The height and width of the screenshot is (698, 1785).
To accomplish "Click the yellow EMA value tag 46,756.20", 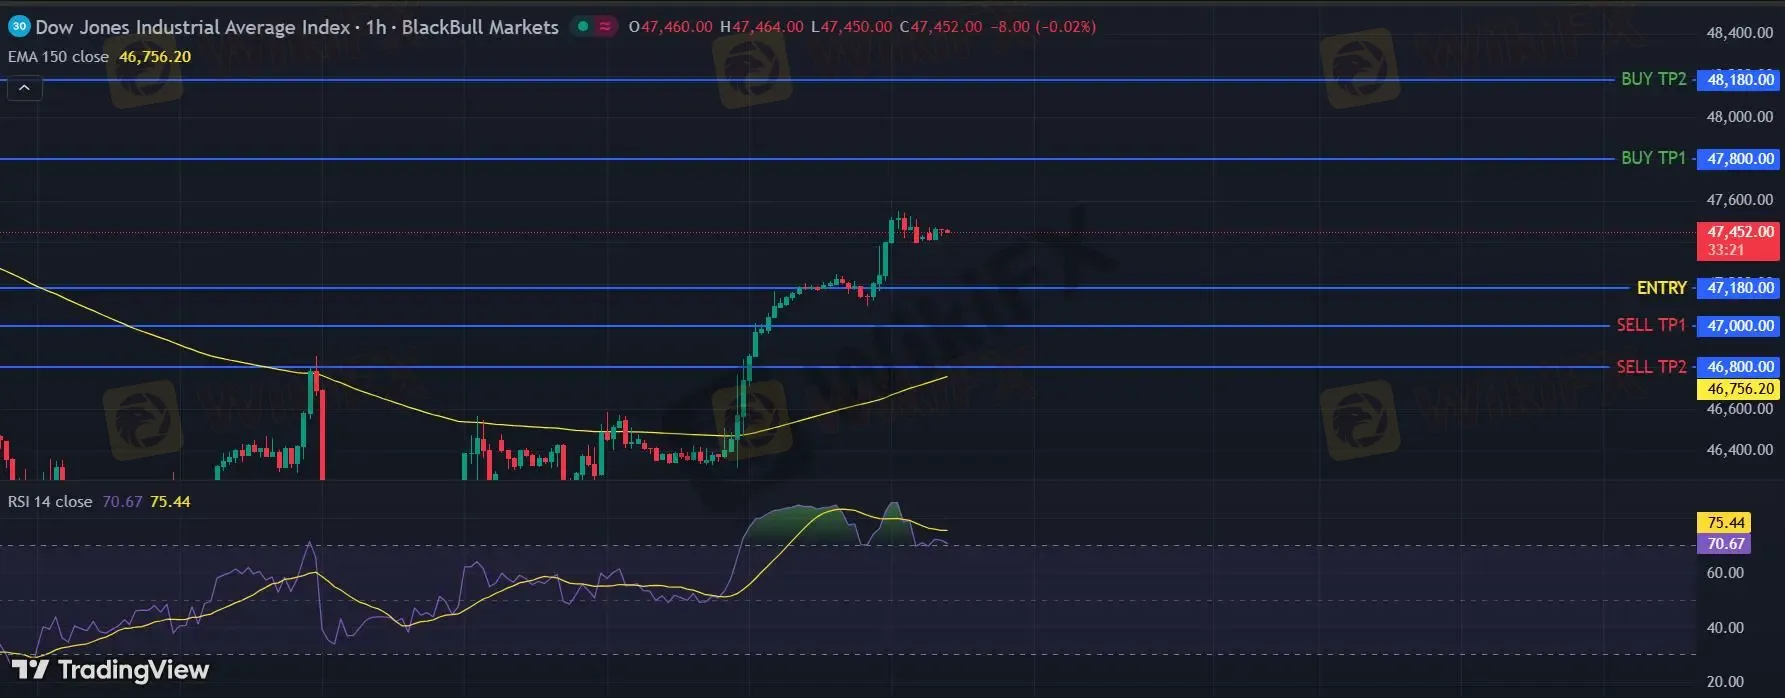I will (x=1739, y=389).
